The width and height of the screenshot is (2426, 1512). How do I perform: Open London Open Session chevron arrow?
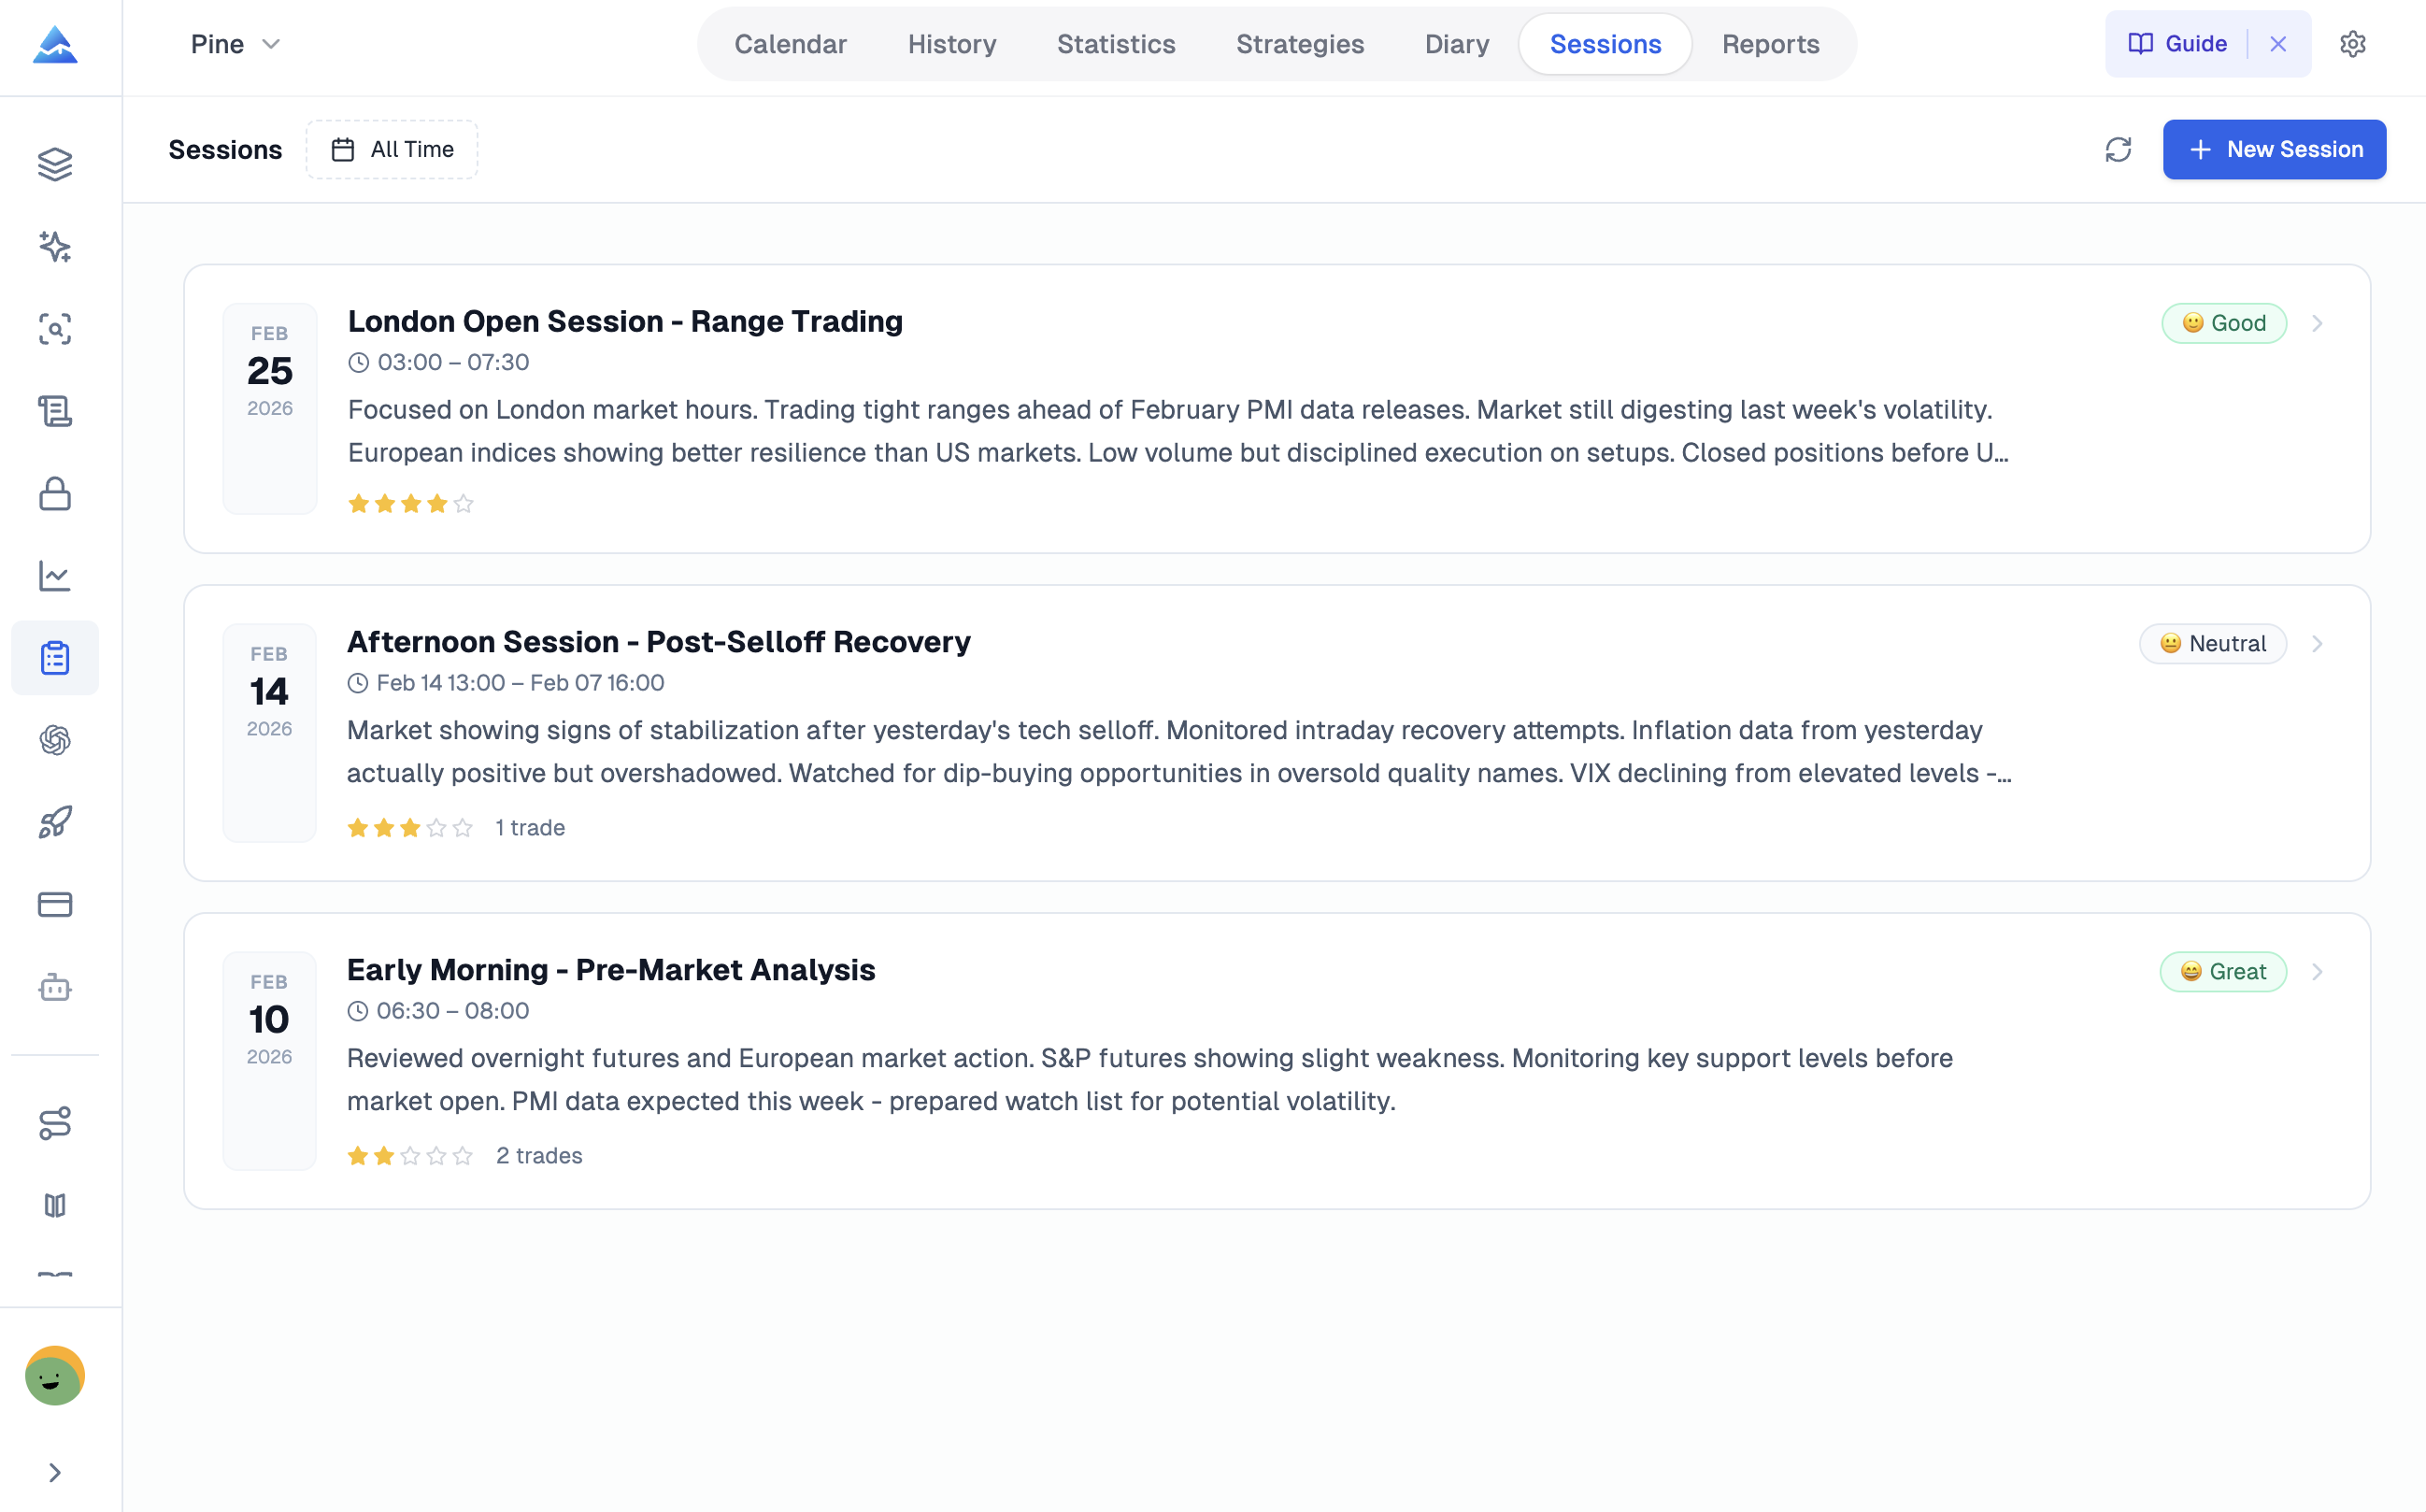[2317, 323]
